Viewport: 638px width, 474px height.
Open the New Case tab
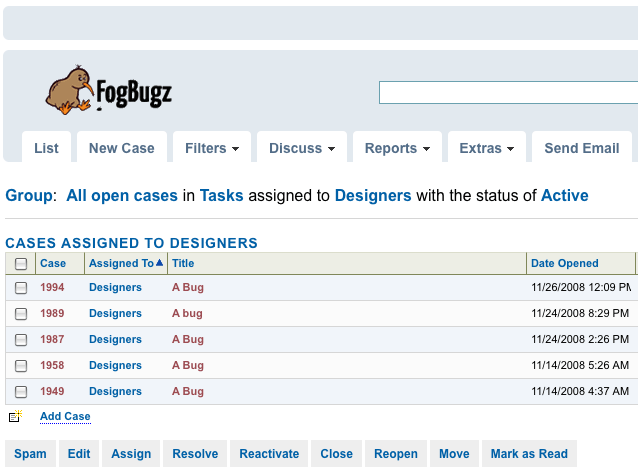click(x=122, y=148)
